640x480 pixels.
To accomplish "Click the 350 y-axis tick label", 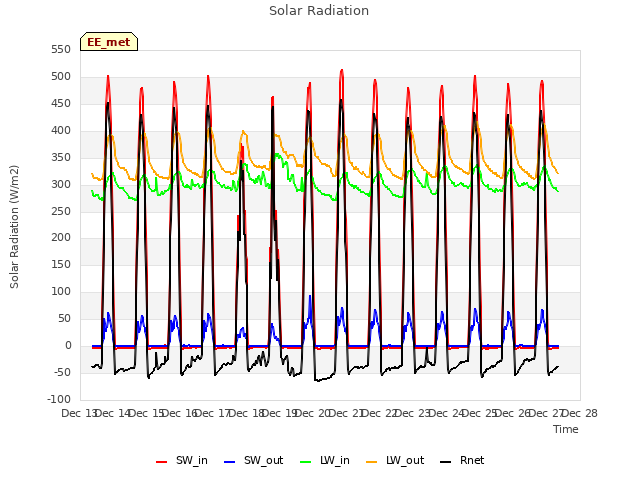I will pyautogui.click(x=61, y=157).
